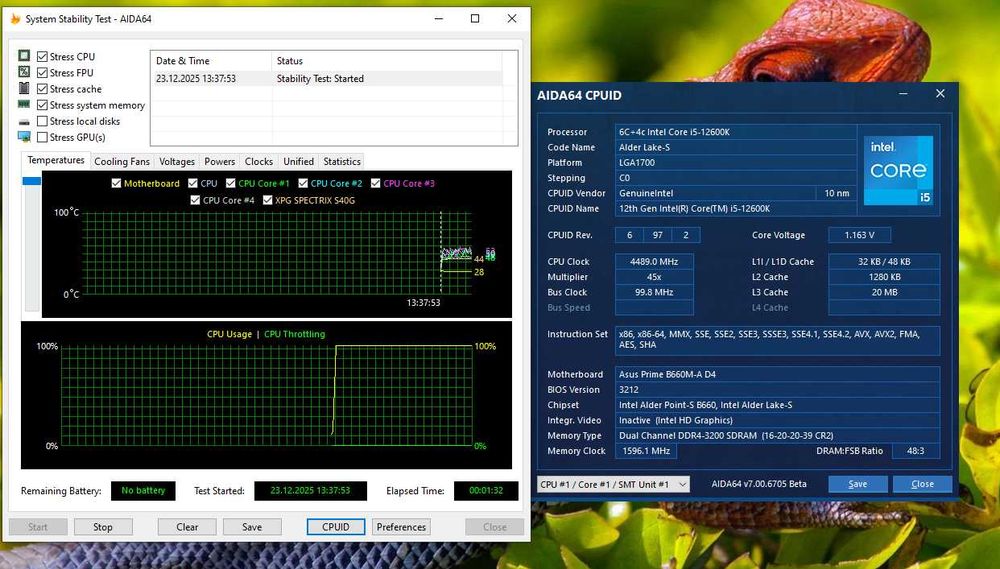Click the CPU Throttling graph legend label

coord(294,334)
